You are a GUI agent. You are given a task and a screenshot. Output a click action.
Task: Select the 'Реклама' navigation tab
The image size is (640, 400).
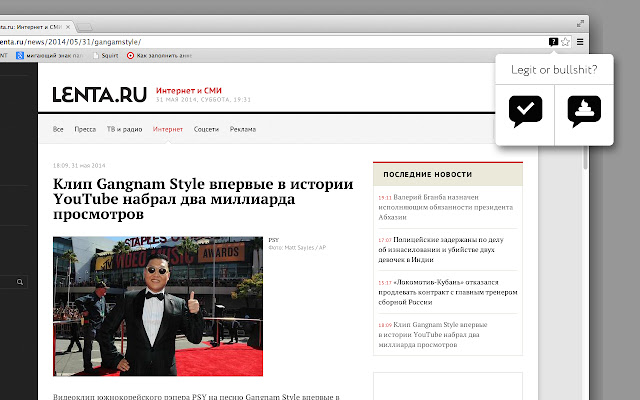click(243, 129)
